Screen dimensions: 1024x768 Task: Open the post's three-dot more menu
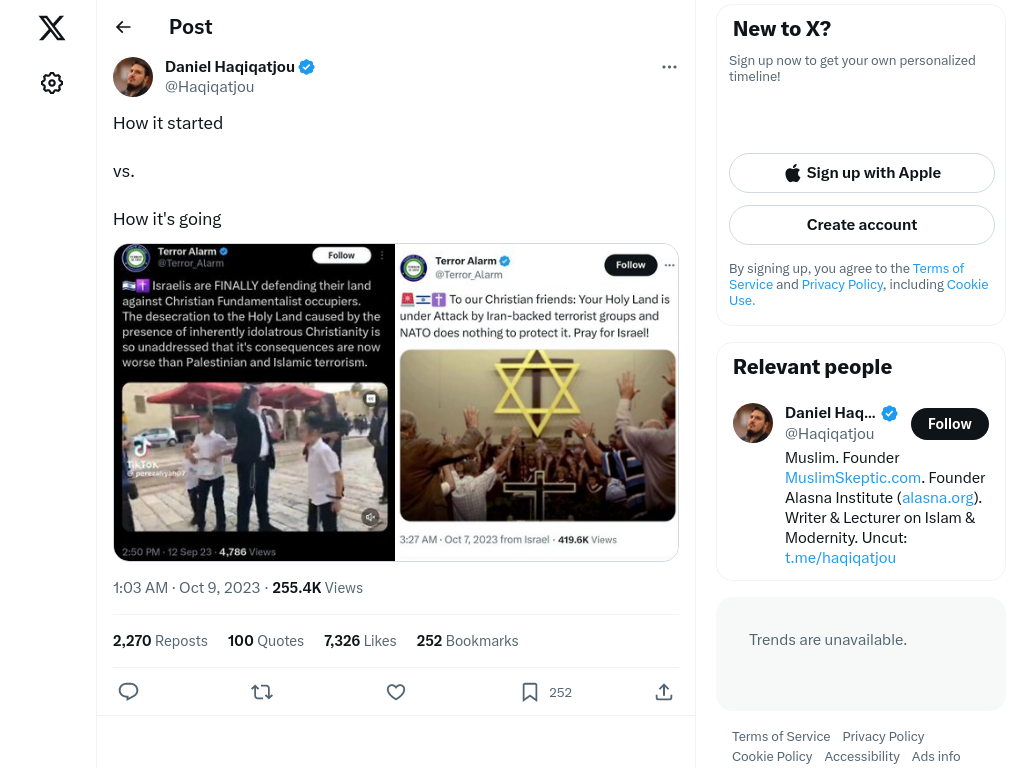point(669,67)
